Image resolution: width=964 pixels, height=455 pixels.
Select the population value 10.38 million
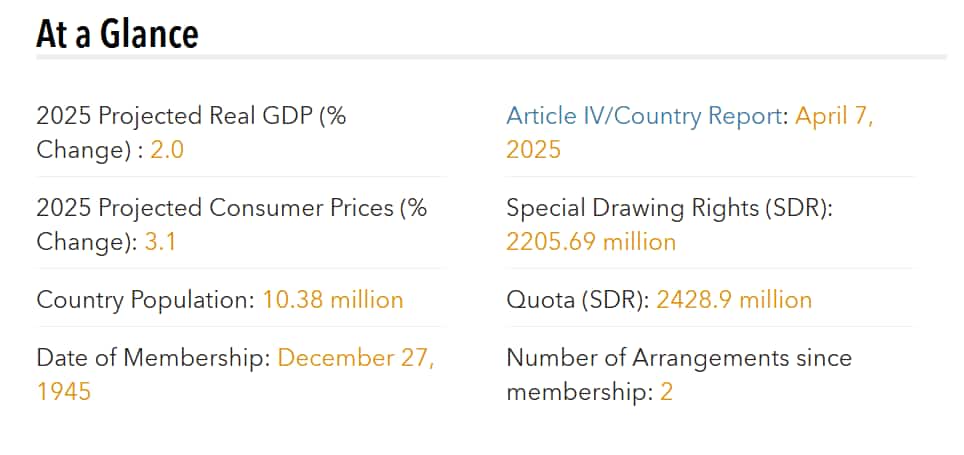(x=333, y=300)
